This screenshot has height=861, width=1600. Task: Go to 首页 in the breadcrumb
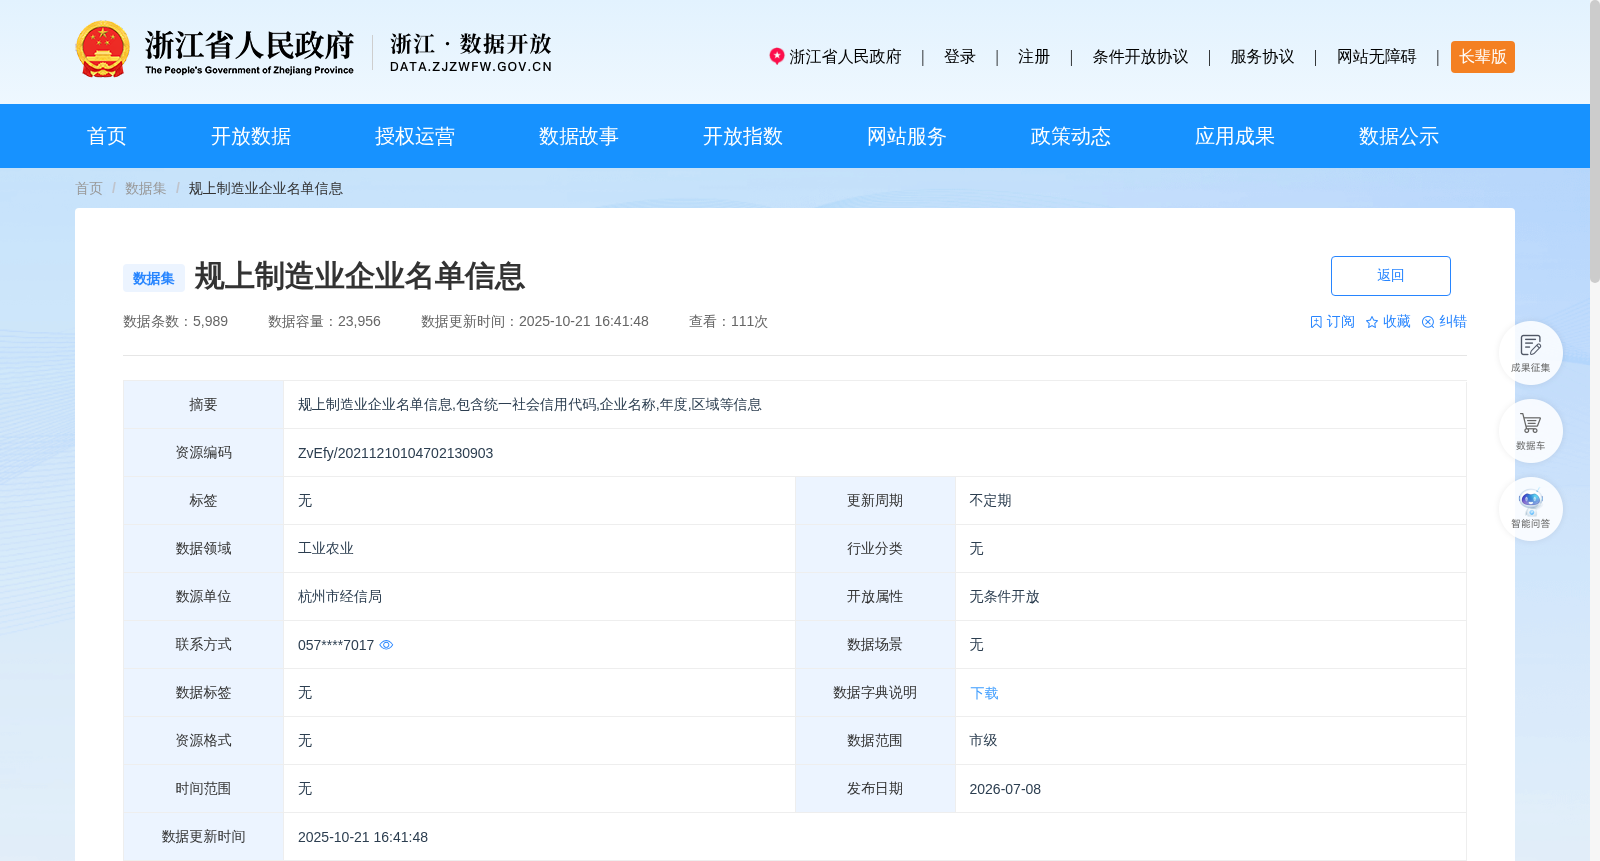89,188
